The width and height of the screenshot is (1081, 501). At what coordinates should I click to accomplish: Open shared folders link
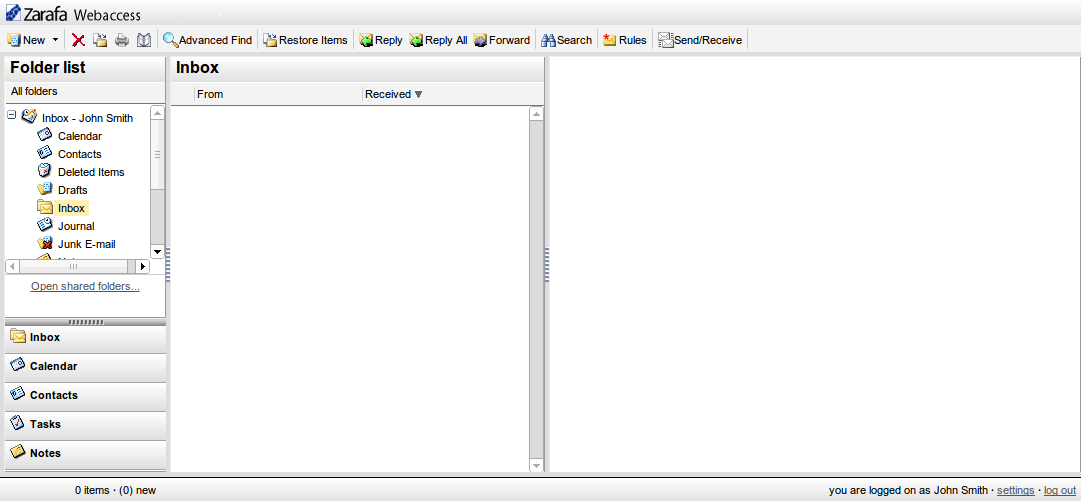85,286
